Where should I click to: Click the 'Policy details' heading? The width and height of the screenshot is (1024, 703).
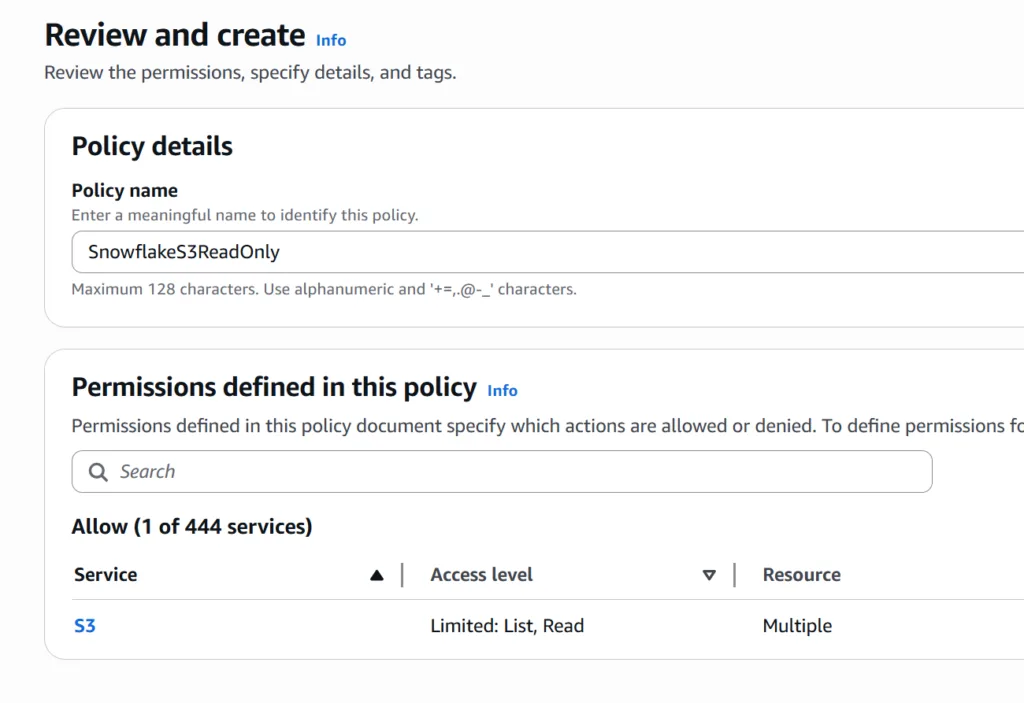click(x=152, y=146)
